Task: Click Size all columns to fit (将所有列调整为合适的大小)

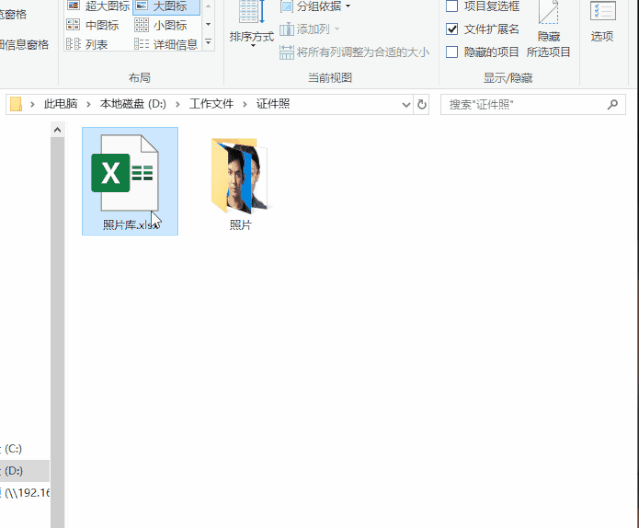Action: [354, 52]
